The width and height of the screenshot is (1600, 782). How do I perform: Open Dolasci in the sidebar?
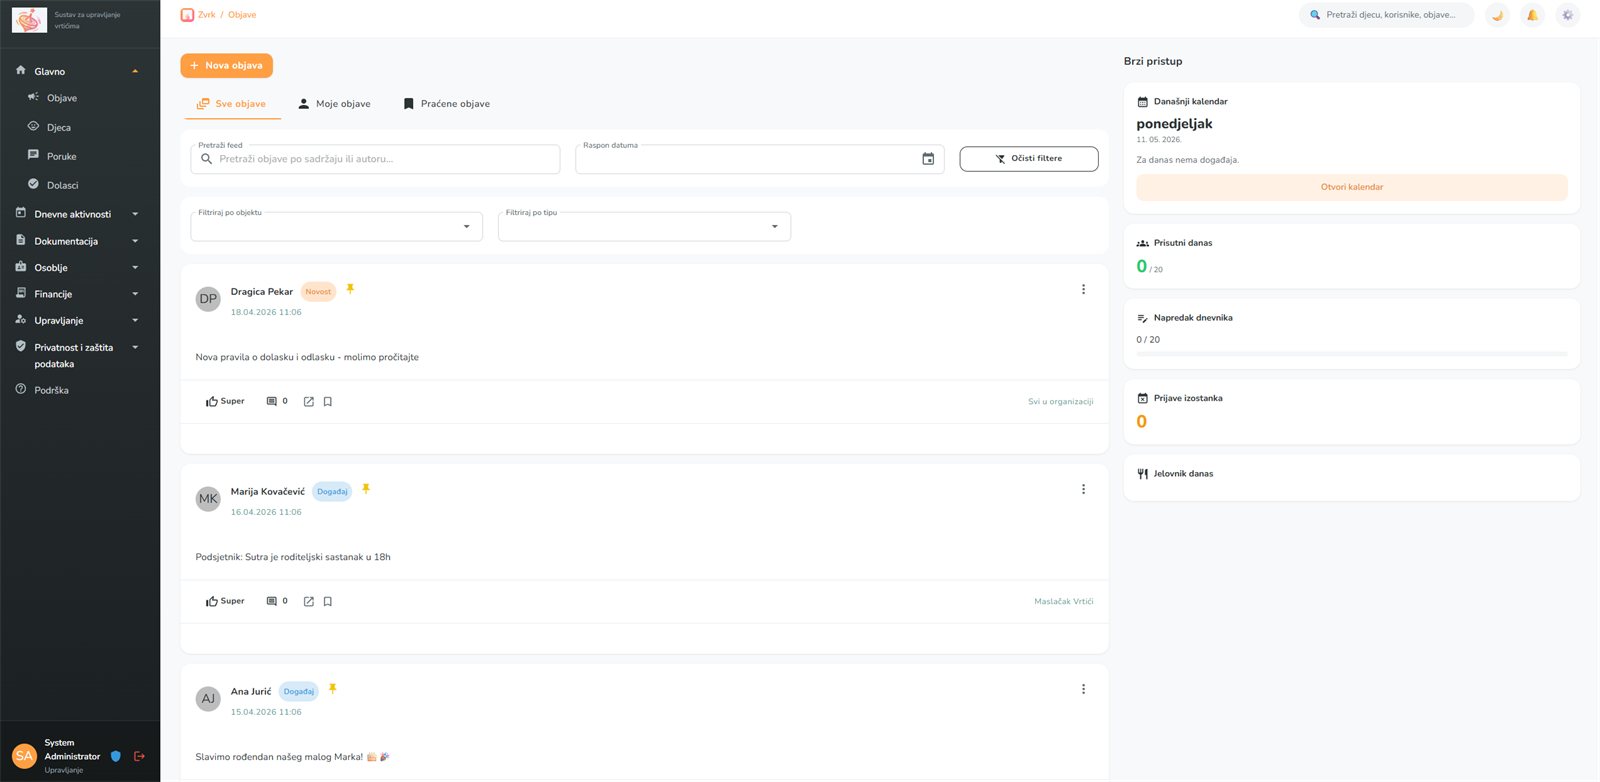[x=62, y=185]
